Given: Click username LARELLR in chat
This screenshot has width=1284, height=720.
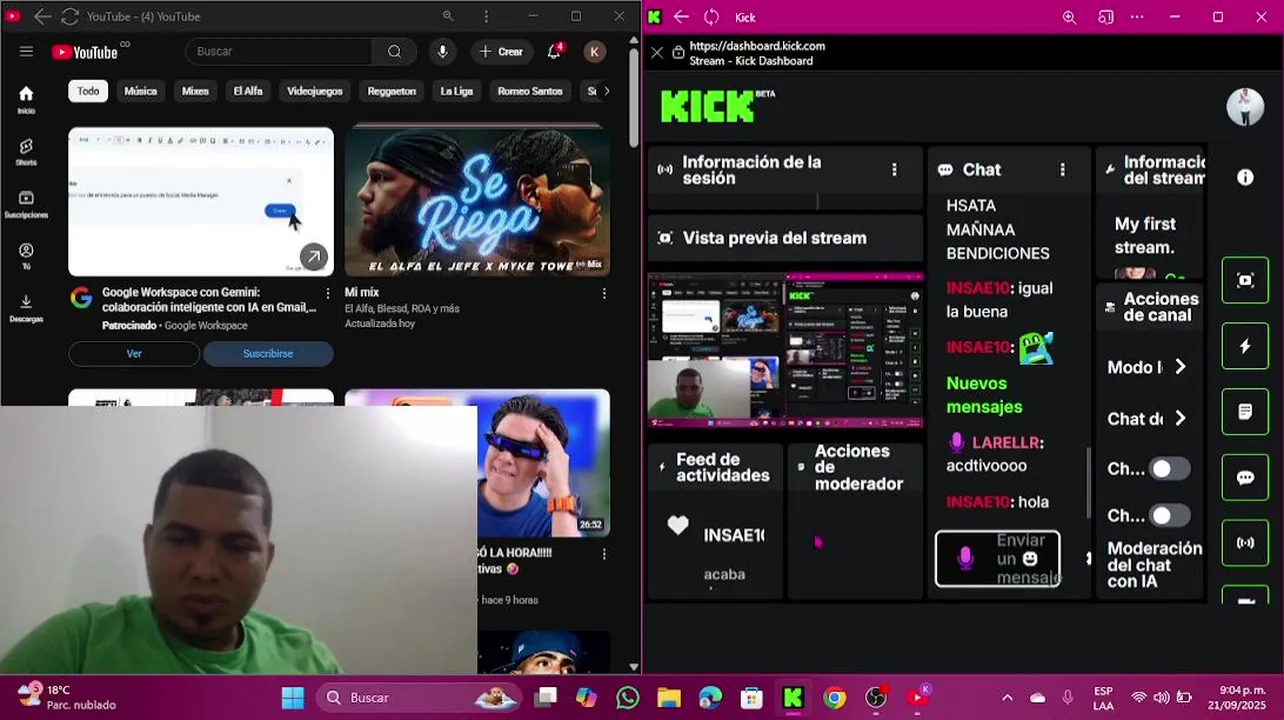Looking at the screenshot, I should pyautogui.click(x=1004, y=442).
